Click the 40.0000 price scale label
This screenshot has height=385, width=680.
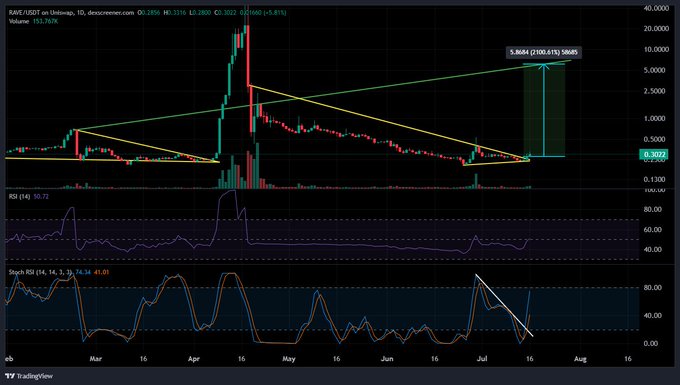(656, 8)
